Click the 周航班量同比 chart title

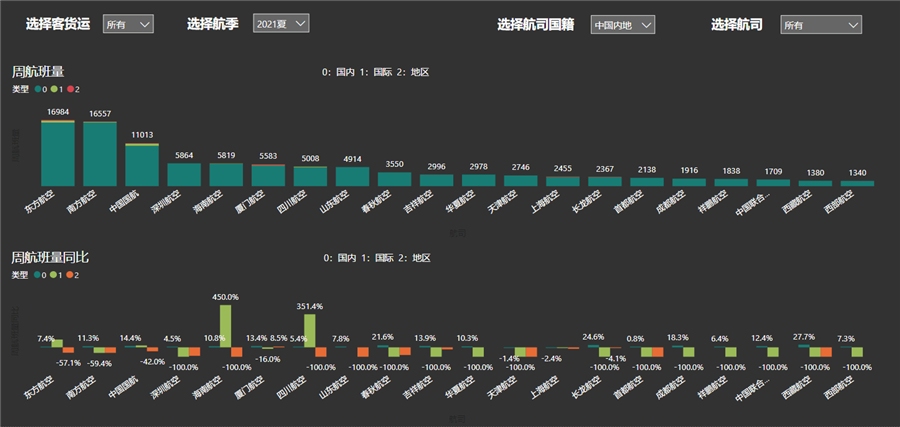tap(49, 257)
